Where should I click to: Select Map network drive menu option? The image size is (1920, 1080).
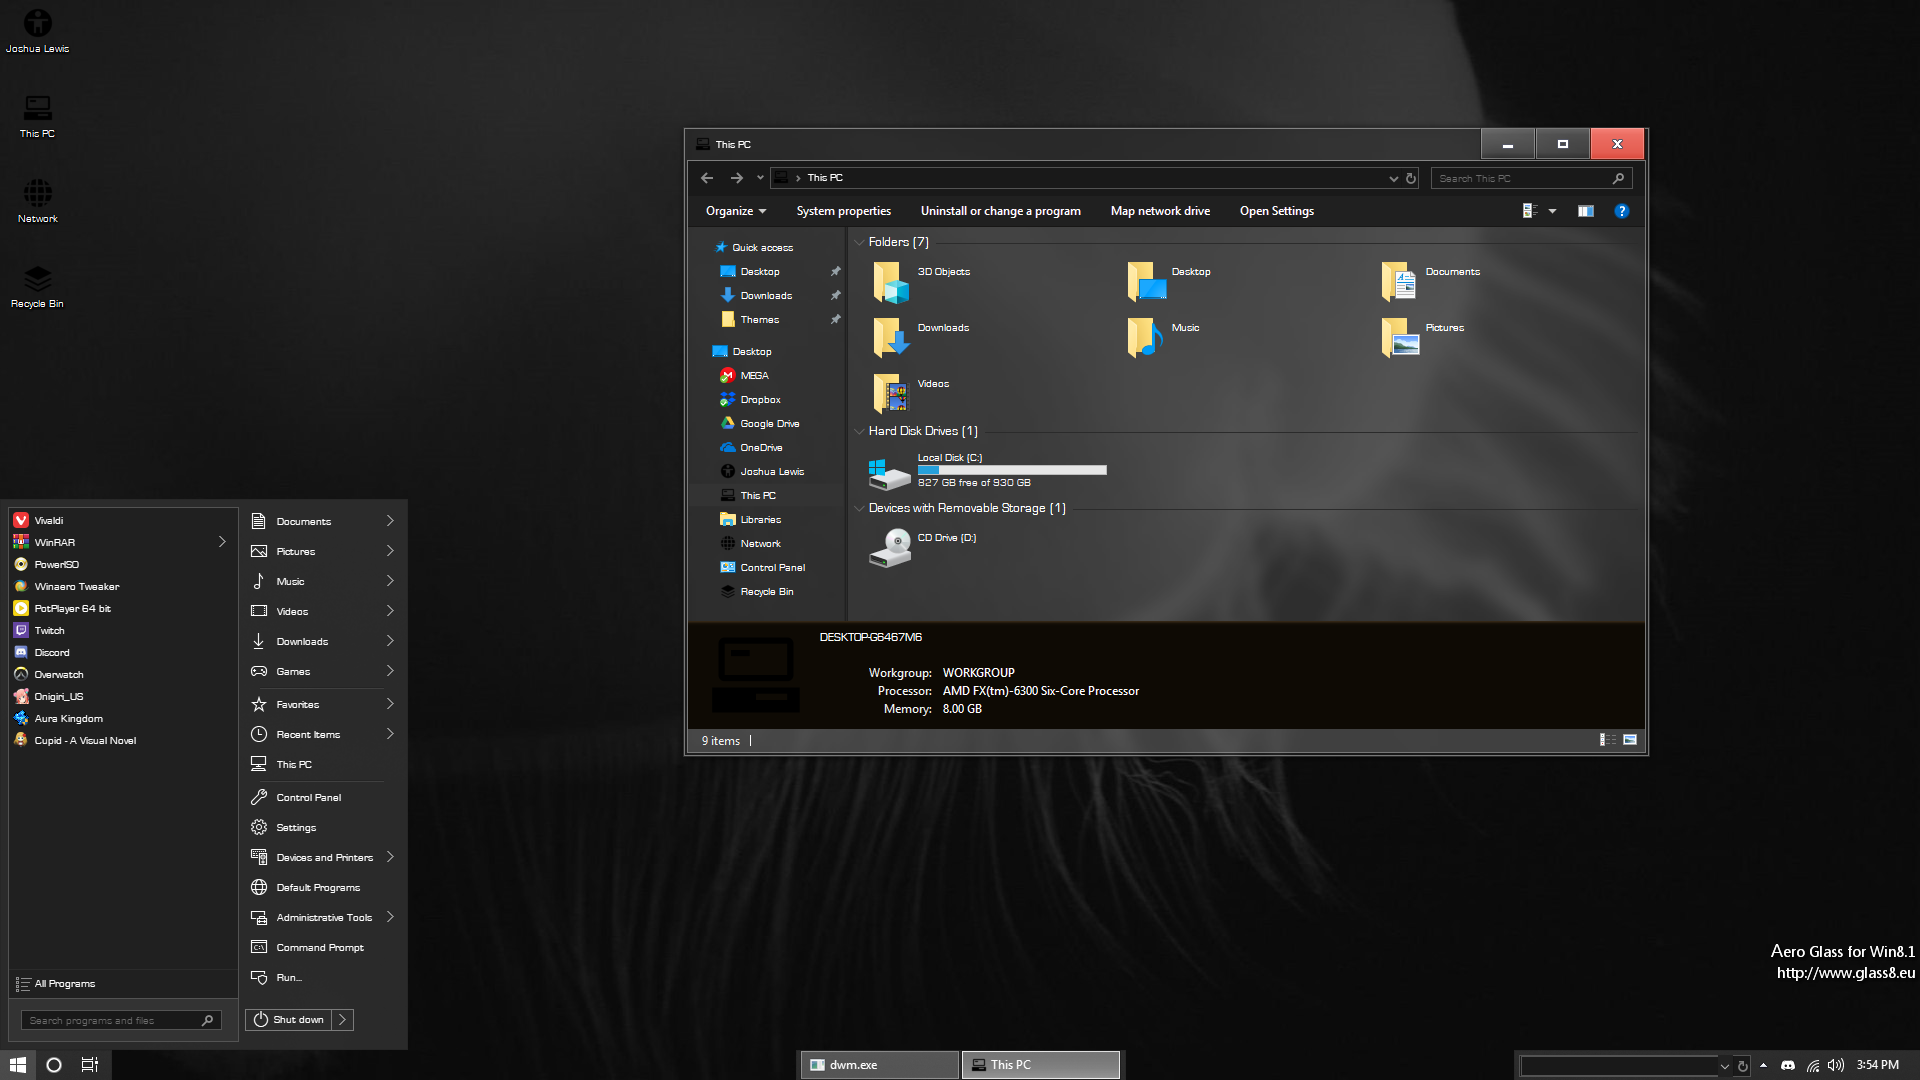[x=1160, y=211]
